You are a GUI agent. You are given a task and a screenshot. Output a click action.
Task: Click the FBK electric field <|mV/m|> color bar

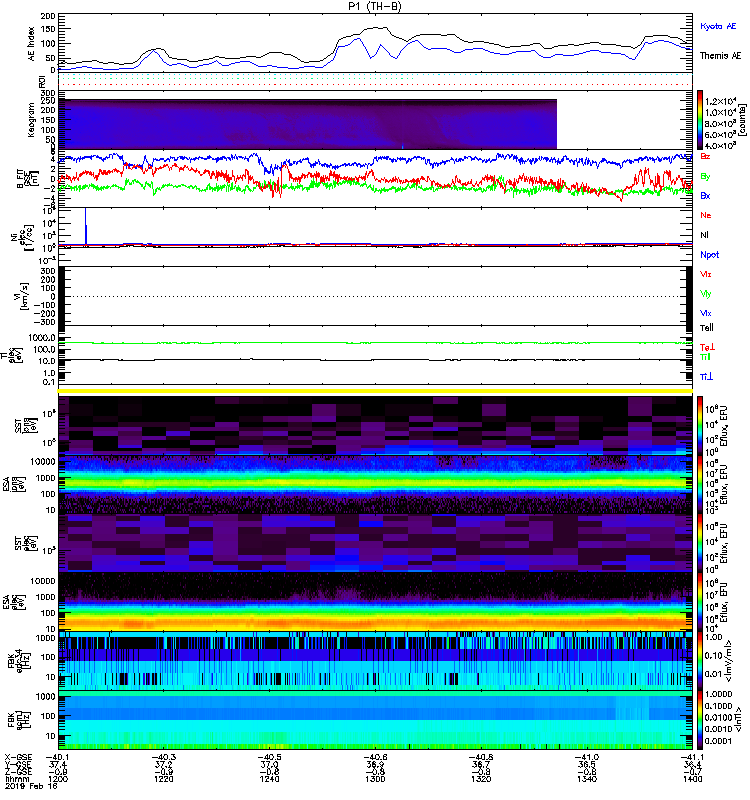point(700,661)
